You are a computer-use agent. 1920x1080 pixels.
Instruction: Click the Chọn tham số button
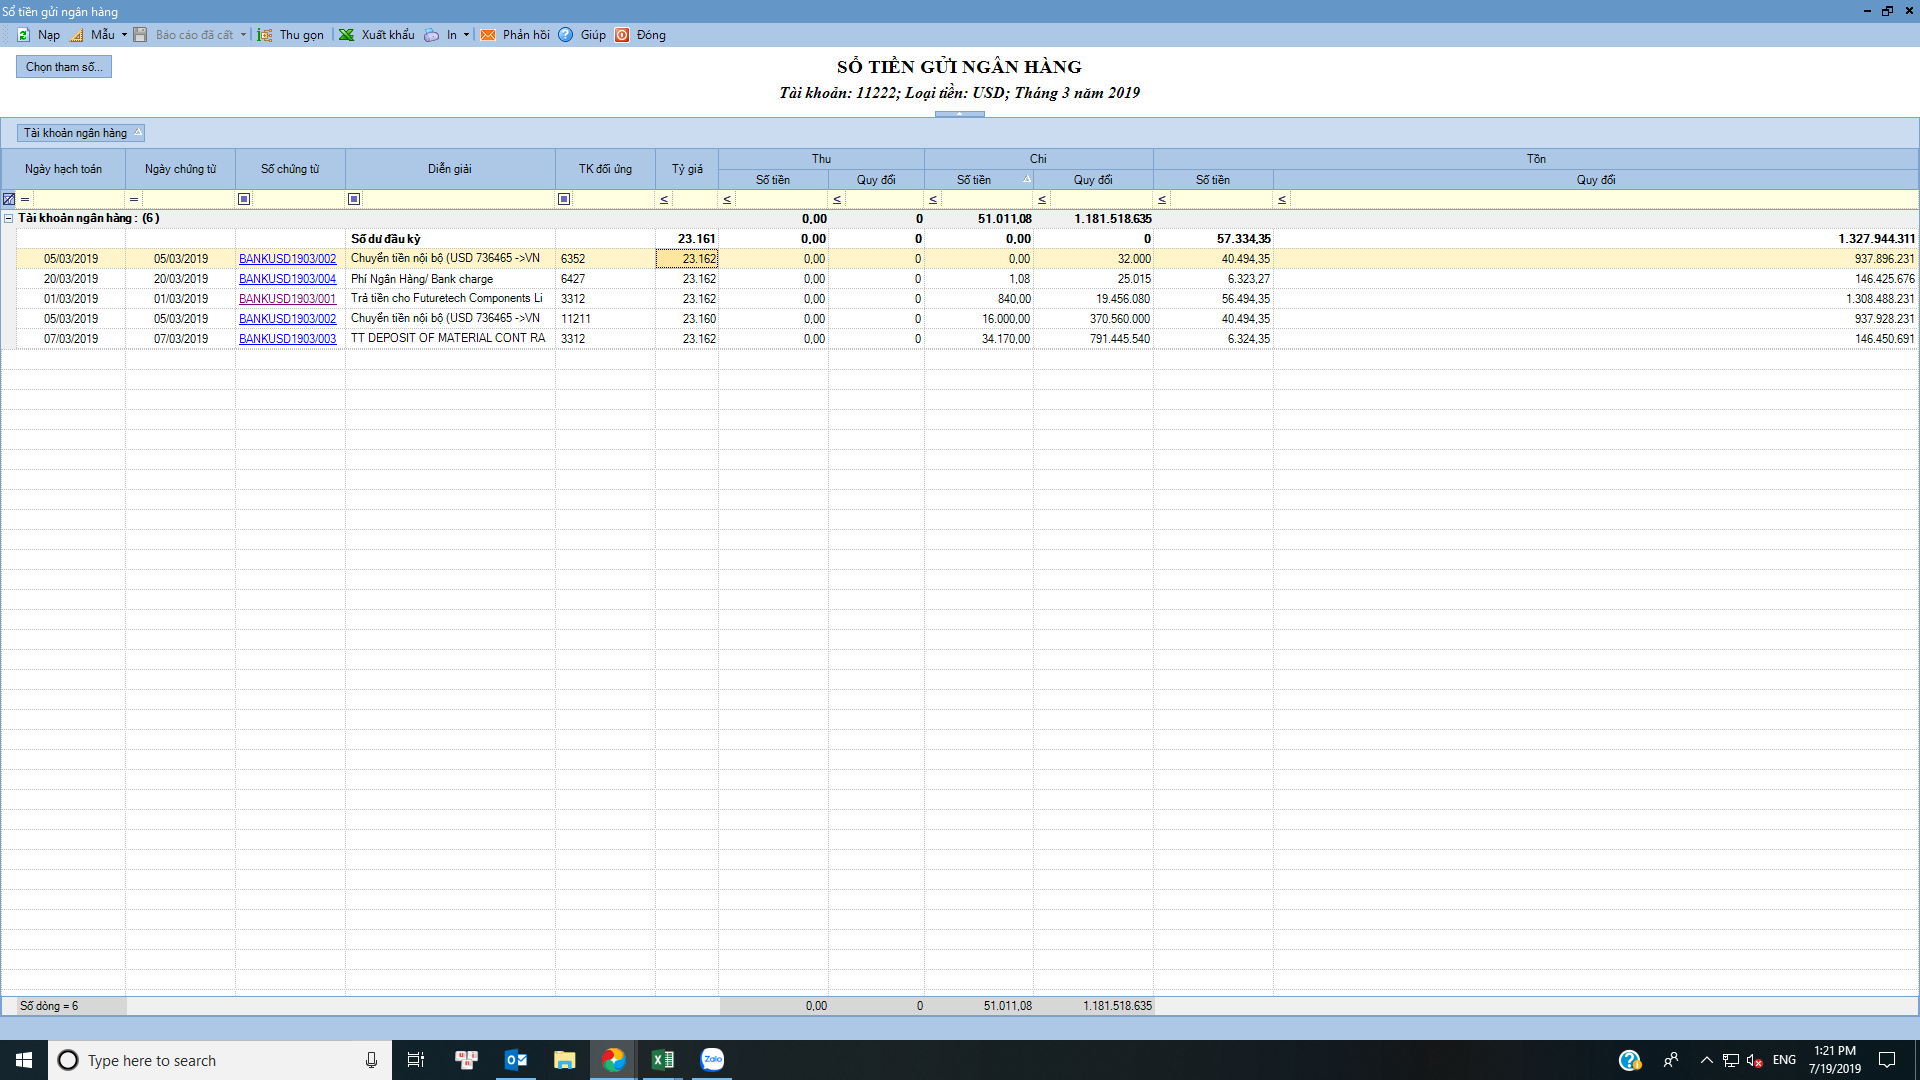64,67
